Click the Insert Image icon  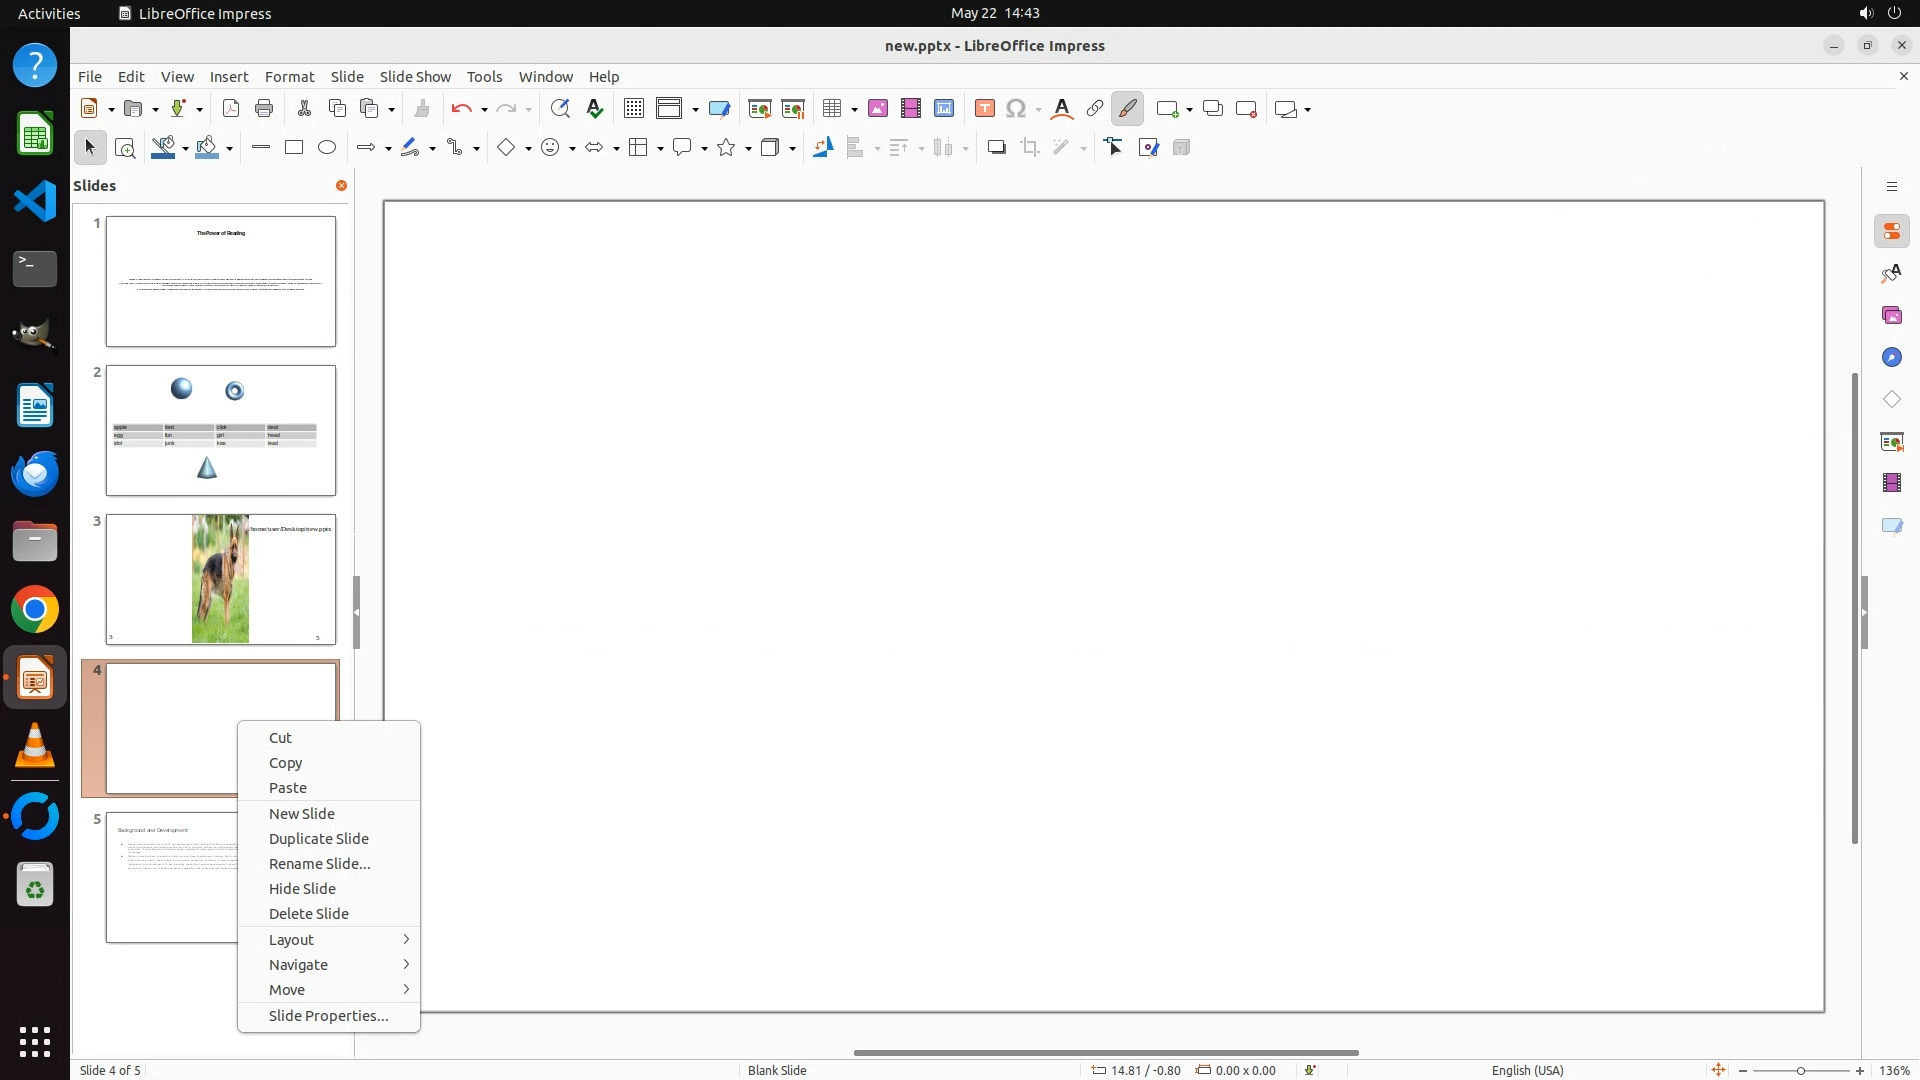[x=878, y=109]
